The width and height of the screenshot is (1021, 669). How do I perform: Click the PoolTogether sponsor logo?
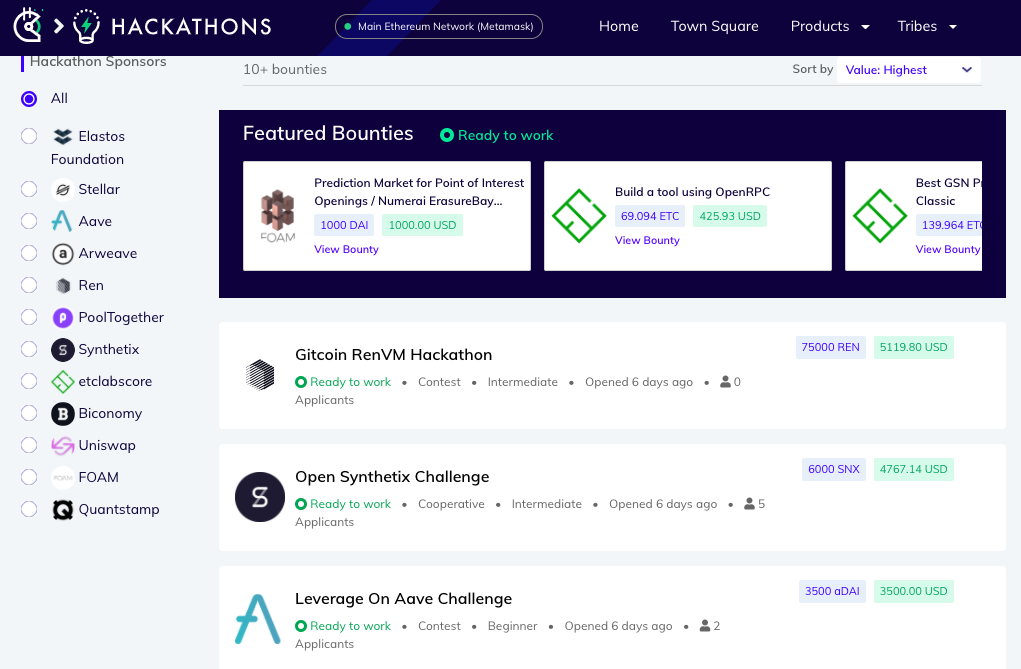click(63, 317)
